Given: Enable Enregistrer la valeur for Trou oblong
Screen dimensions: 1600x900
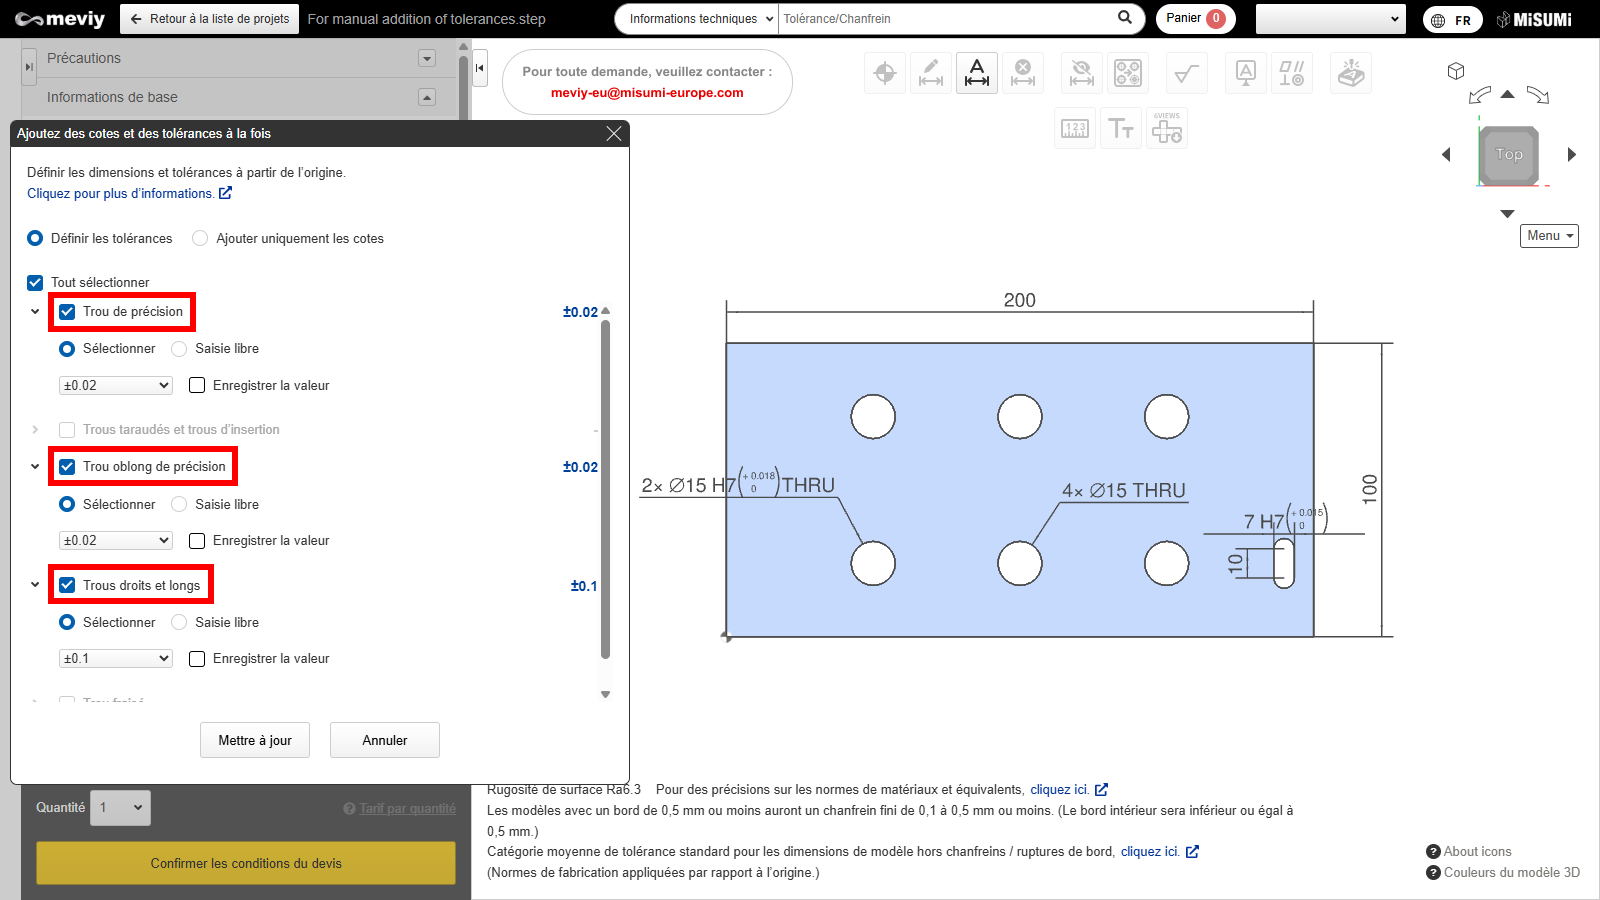Looking at the screenshot, I should click(x=197, y=541).
